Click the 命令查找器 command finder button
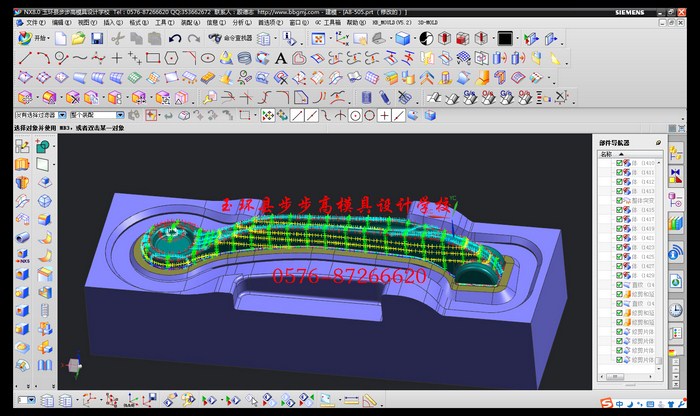 coord(228,38)
